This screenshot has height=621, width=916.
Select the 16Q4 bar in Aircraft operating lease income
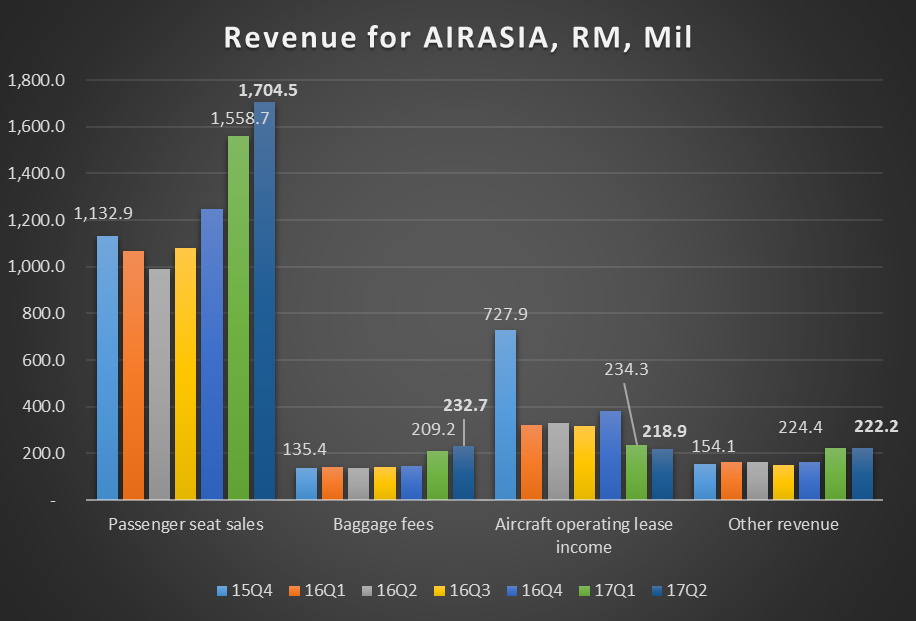(x=610, y=455)
